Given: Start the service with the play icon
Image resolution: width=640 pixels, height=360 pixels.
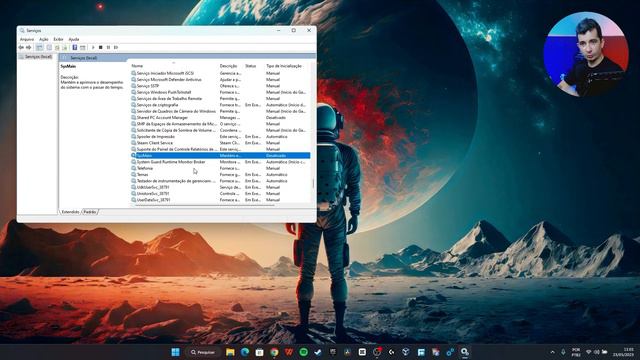Looking at the screenshot, I should 93,47.
